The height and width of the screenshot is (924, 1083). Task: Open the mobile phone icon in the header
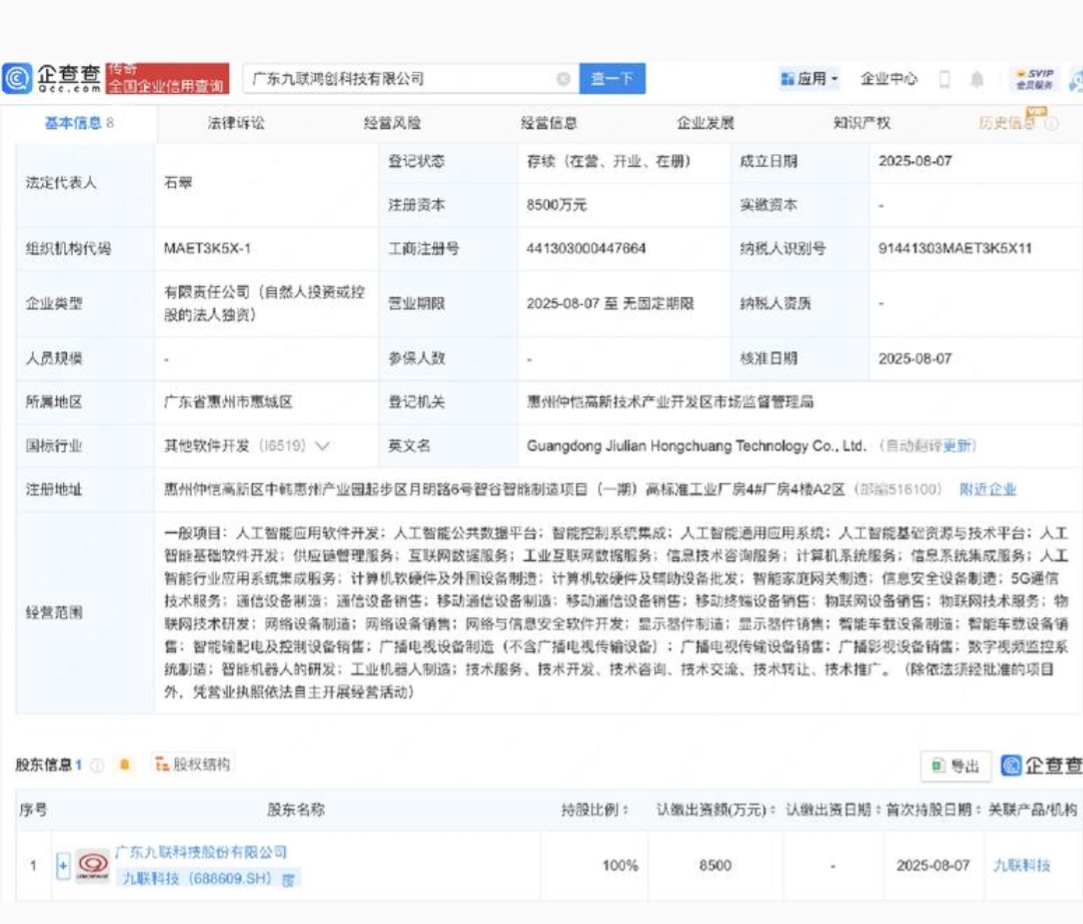pos(944,79)
